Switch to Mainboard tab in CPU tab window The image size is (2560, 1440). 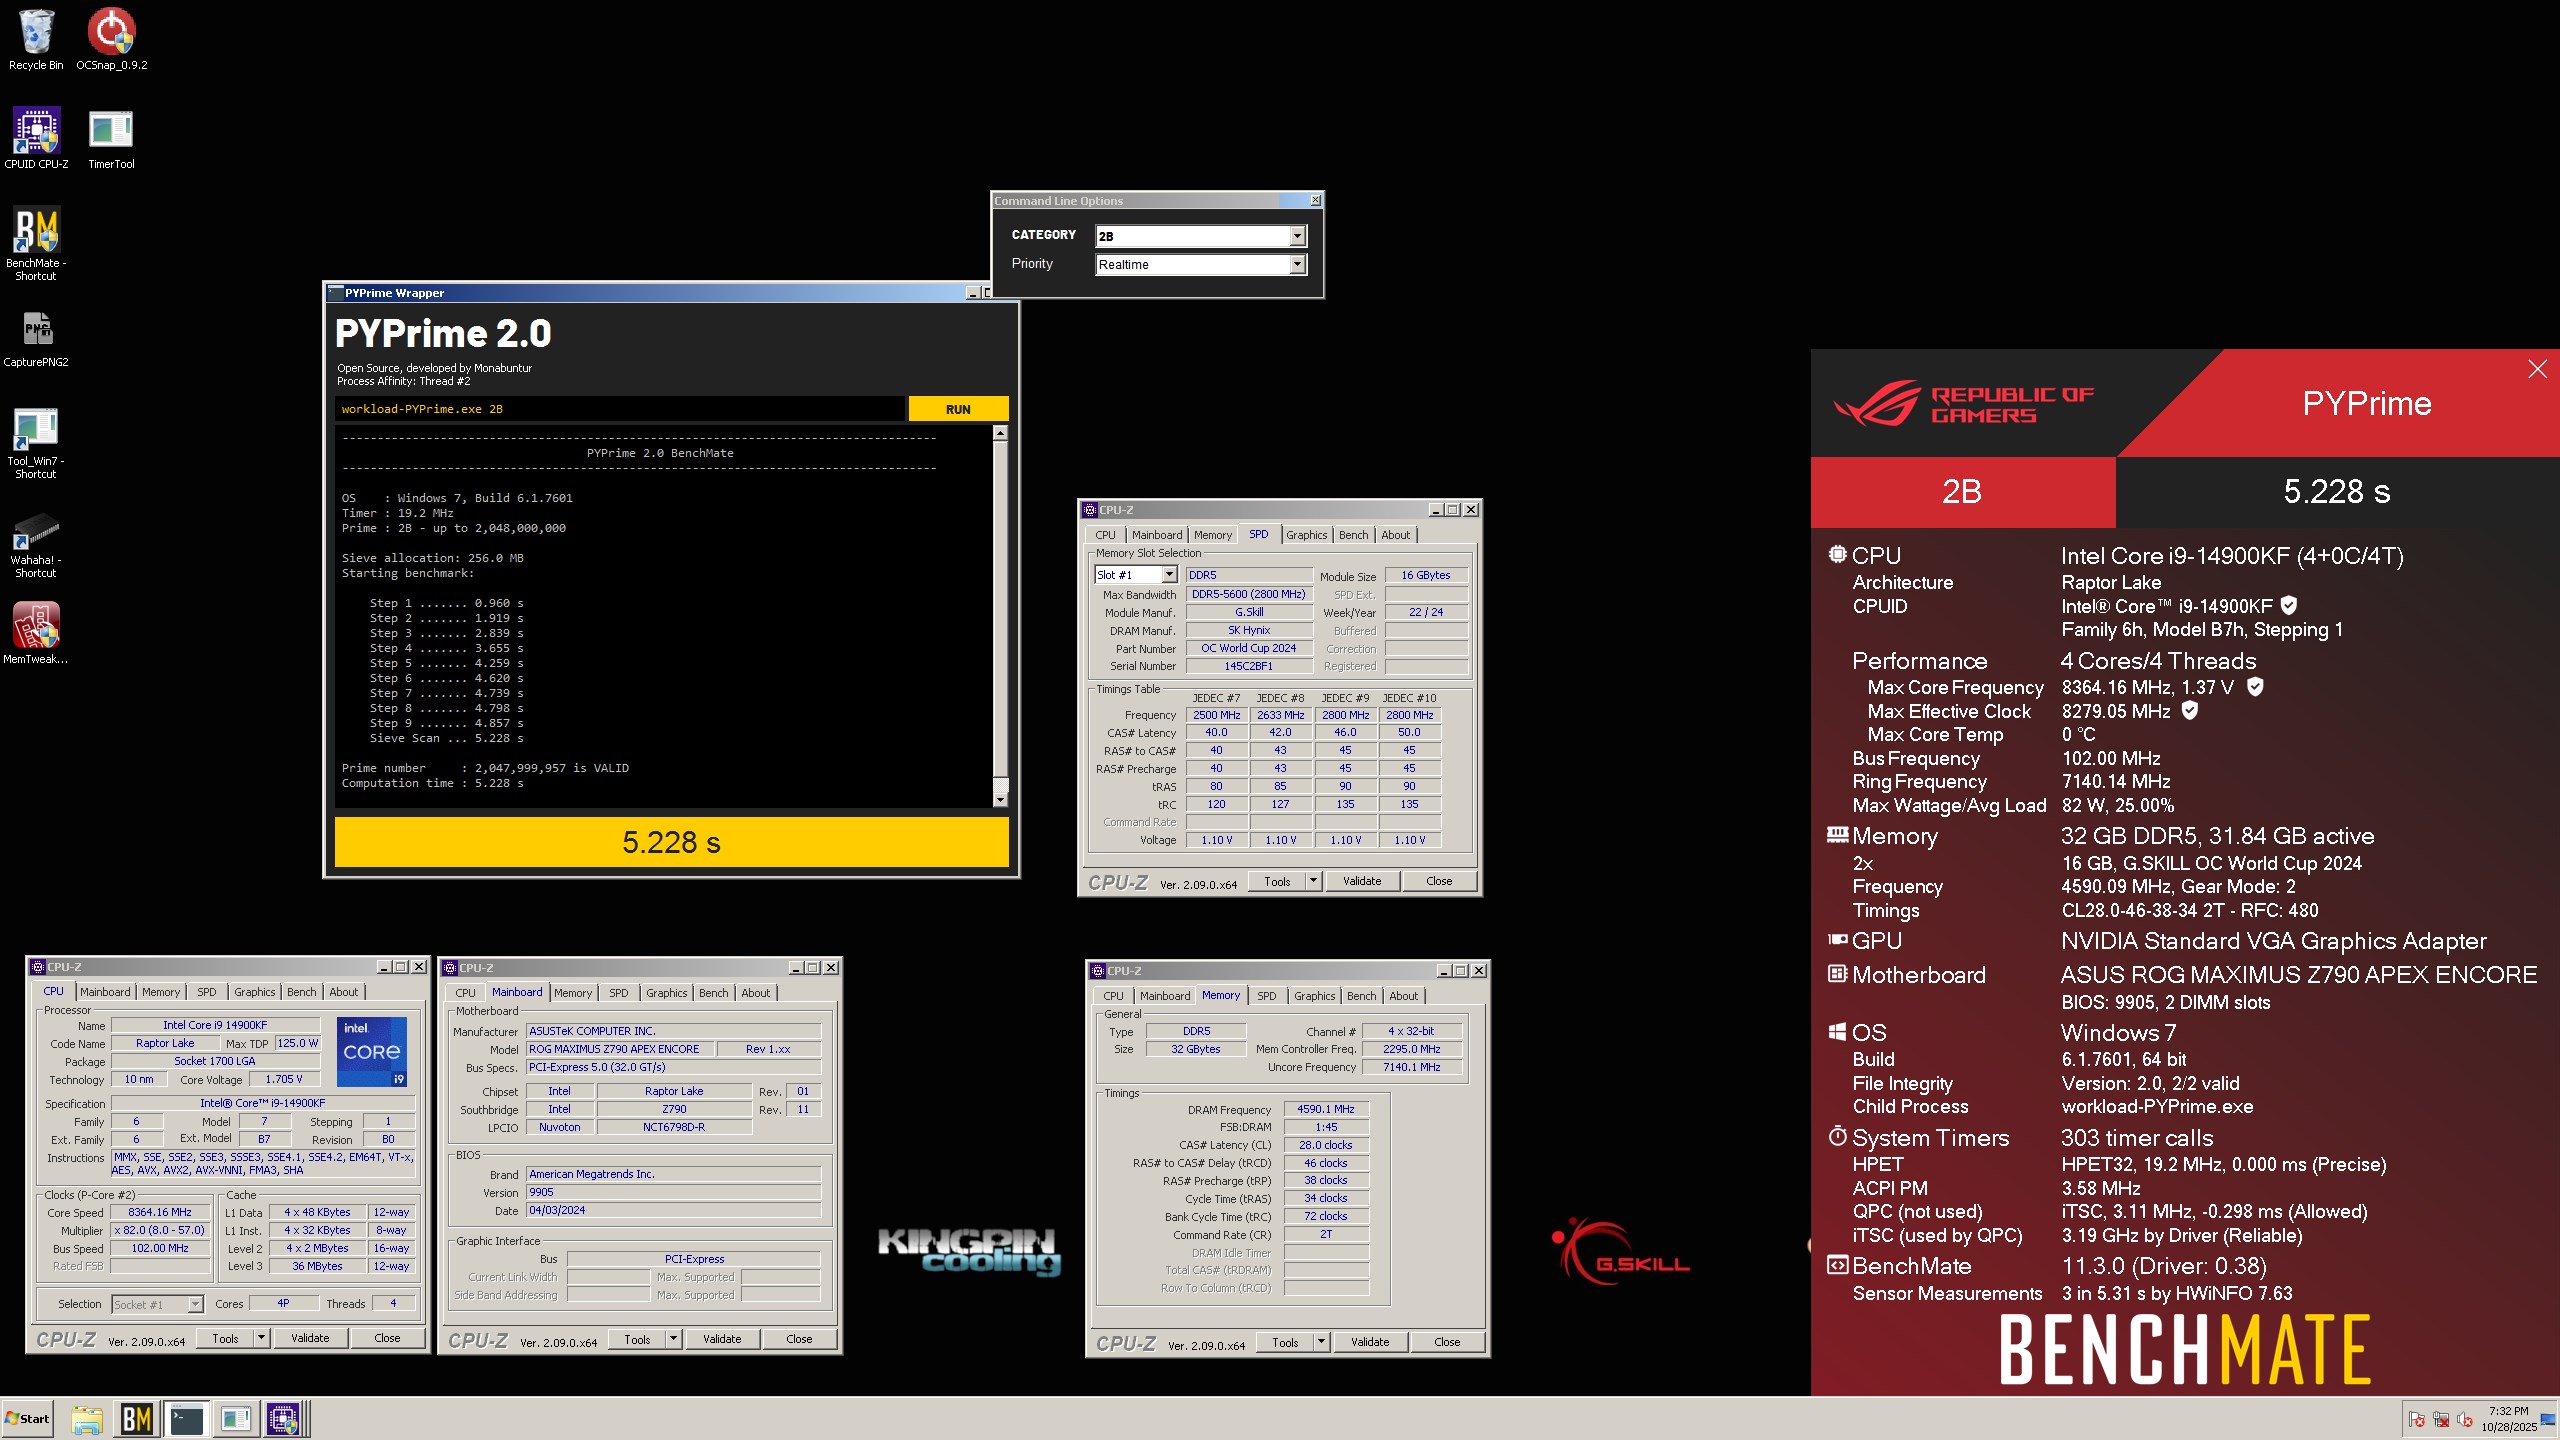click(105, 992)
